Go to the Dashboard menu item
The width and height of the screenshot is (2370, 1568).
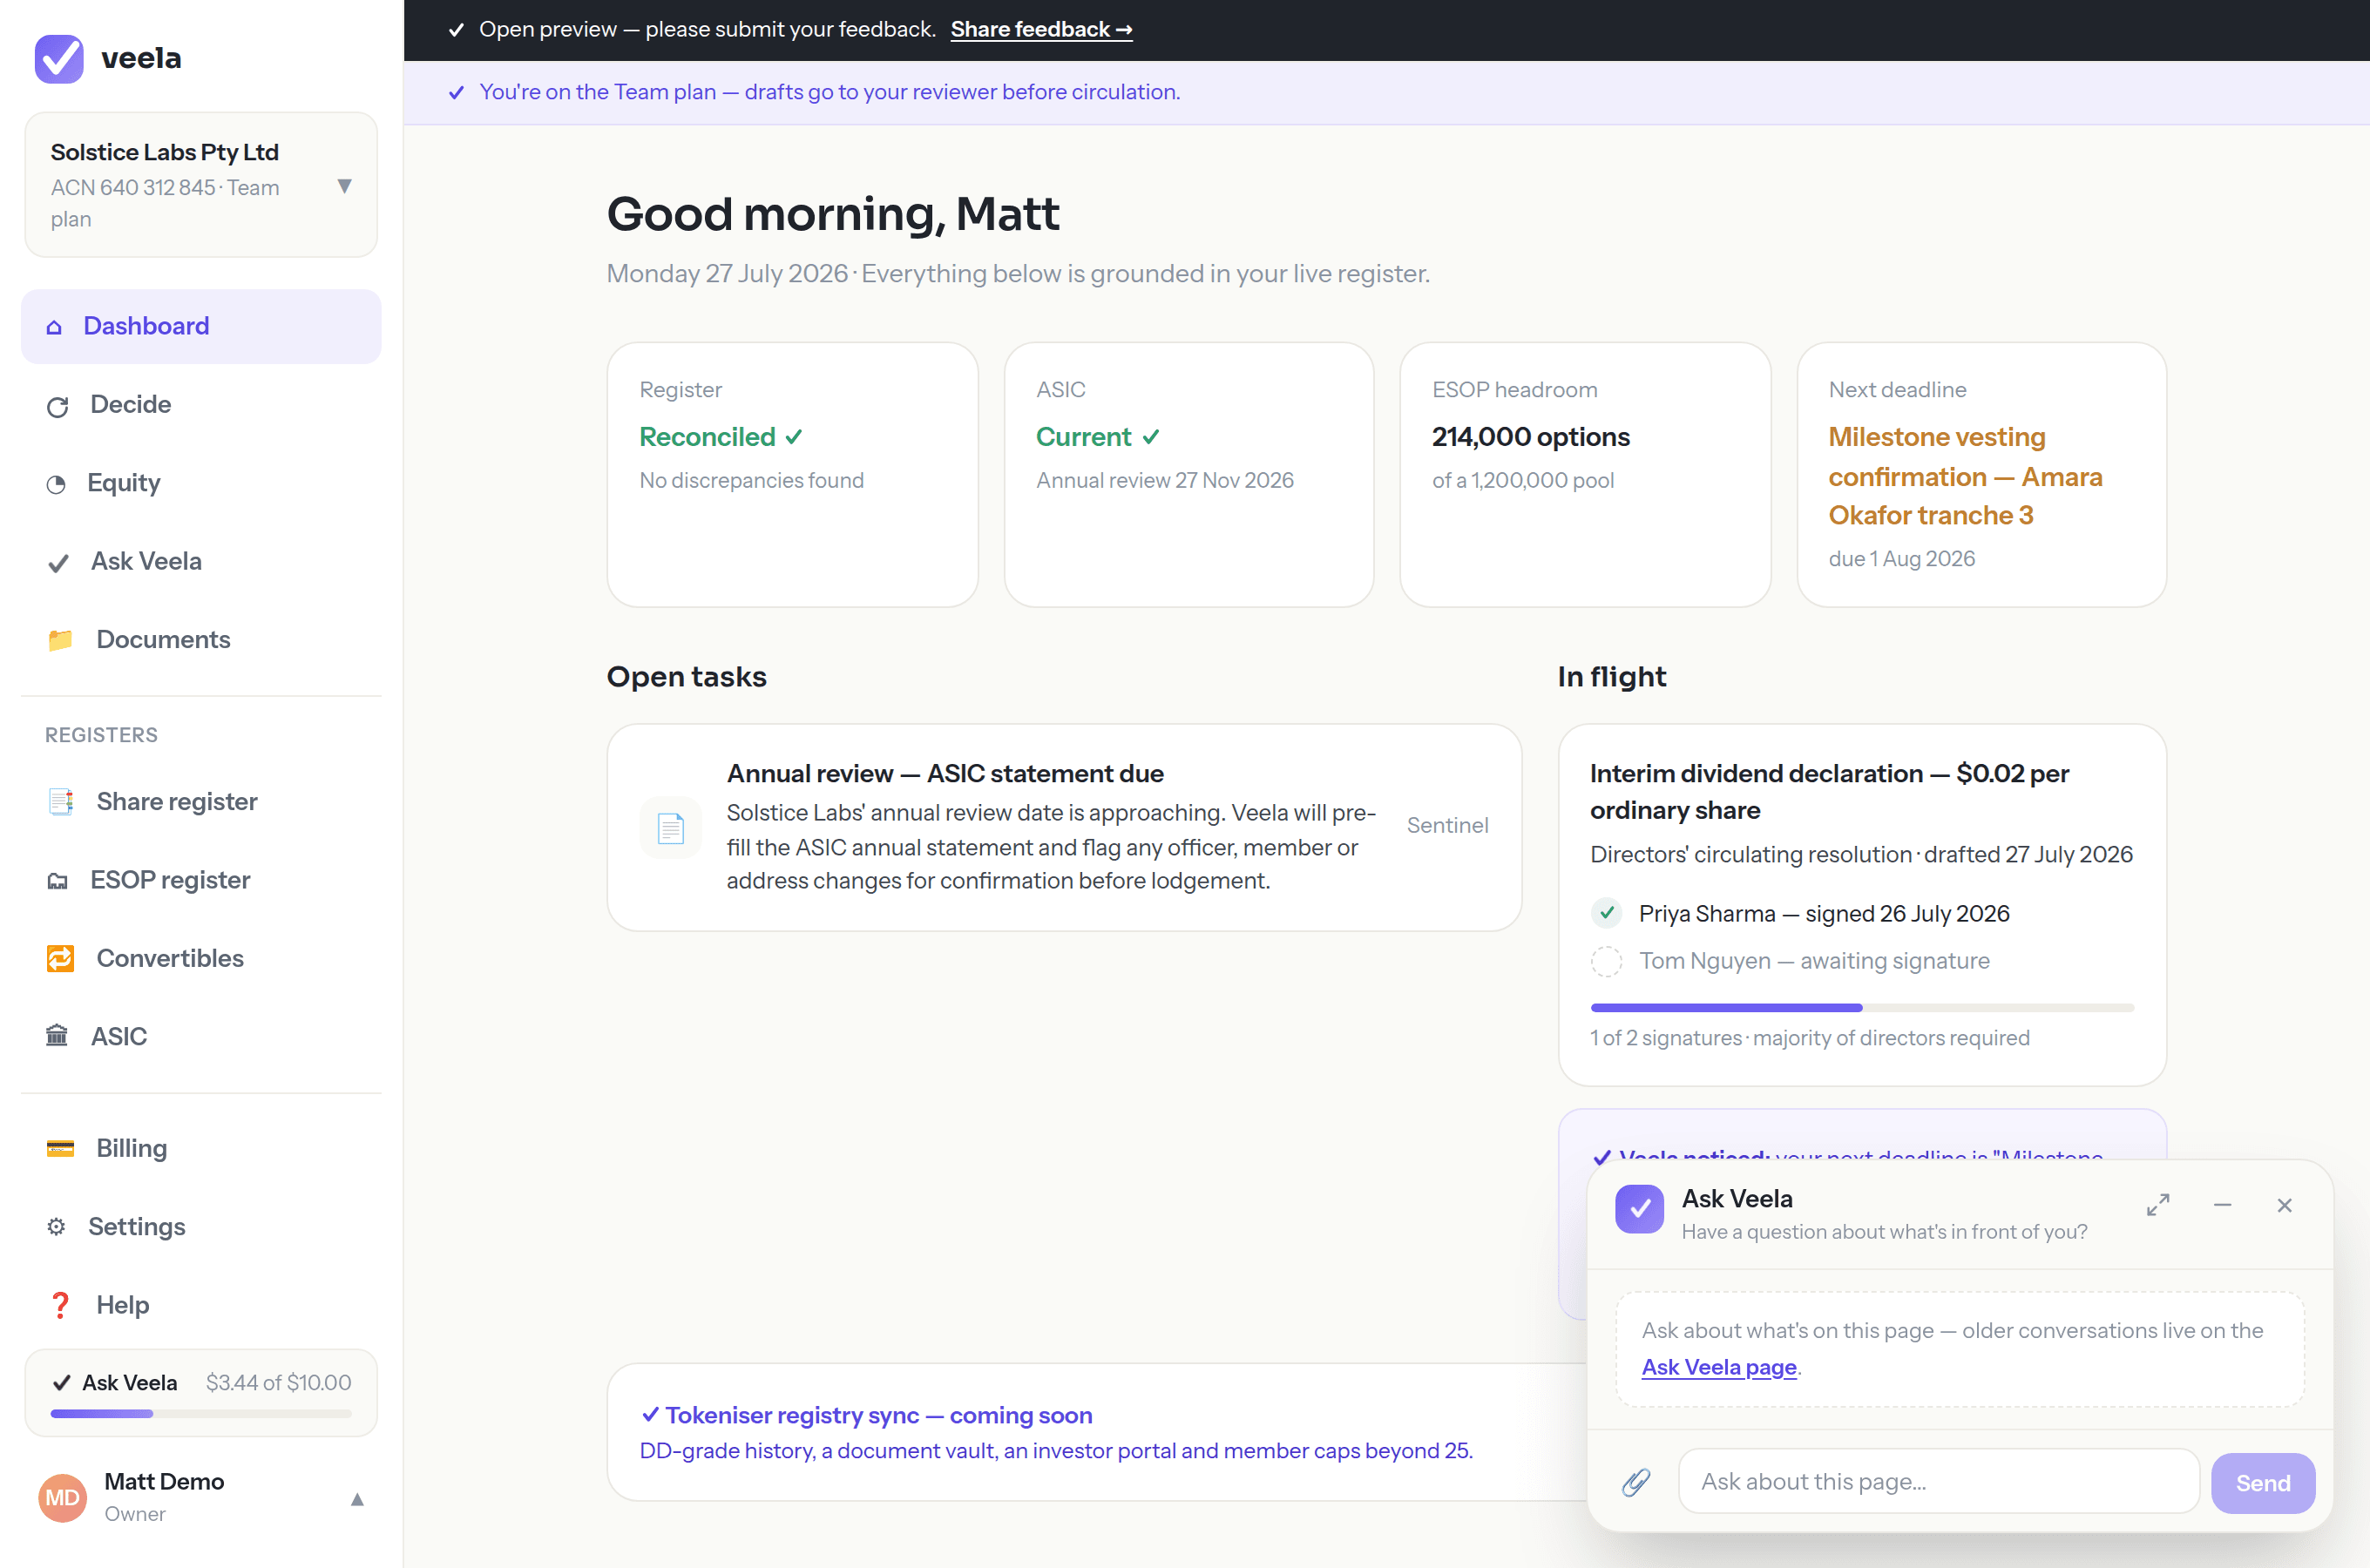point(201,327)
